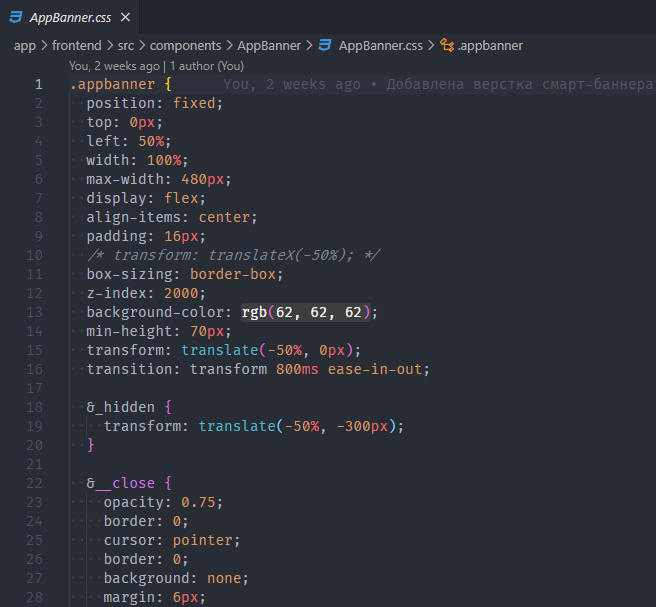Image resolution: width=656 pixels, height=607 pixels.
Task: Open the "app" breadcrumb folder
Action: point(25,45)
